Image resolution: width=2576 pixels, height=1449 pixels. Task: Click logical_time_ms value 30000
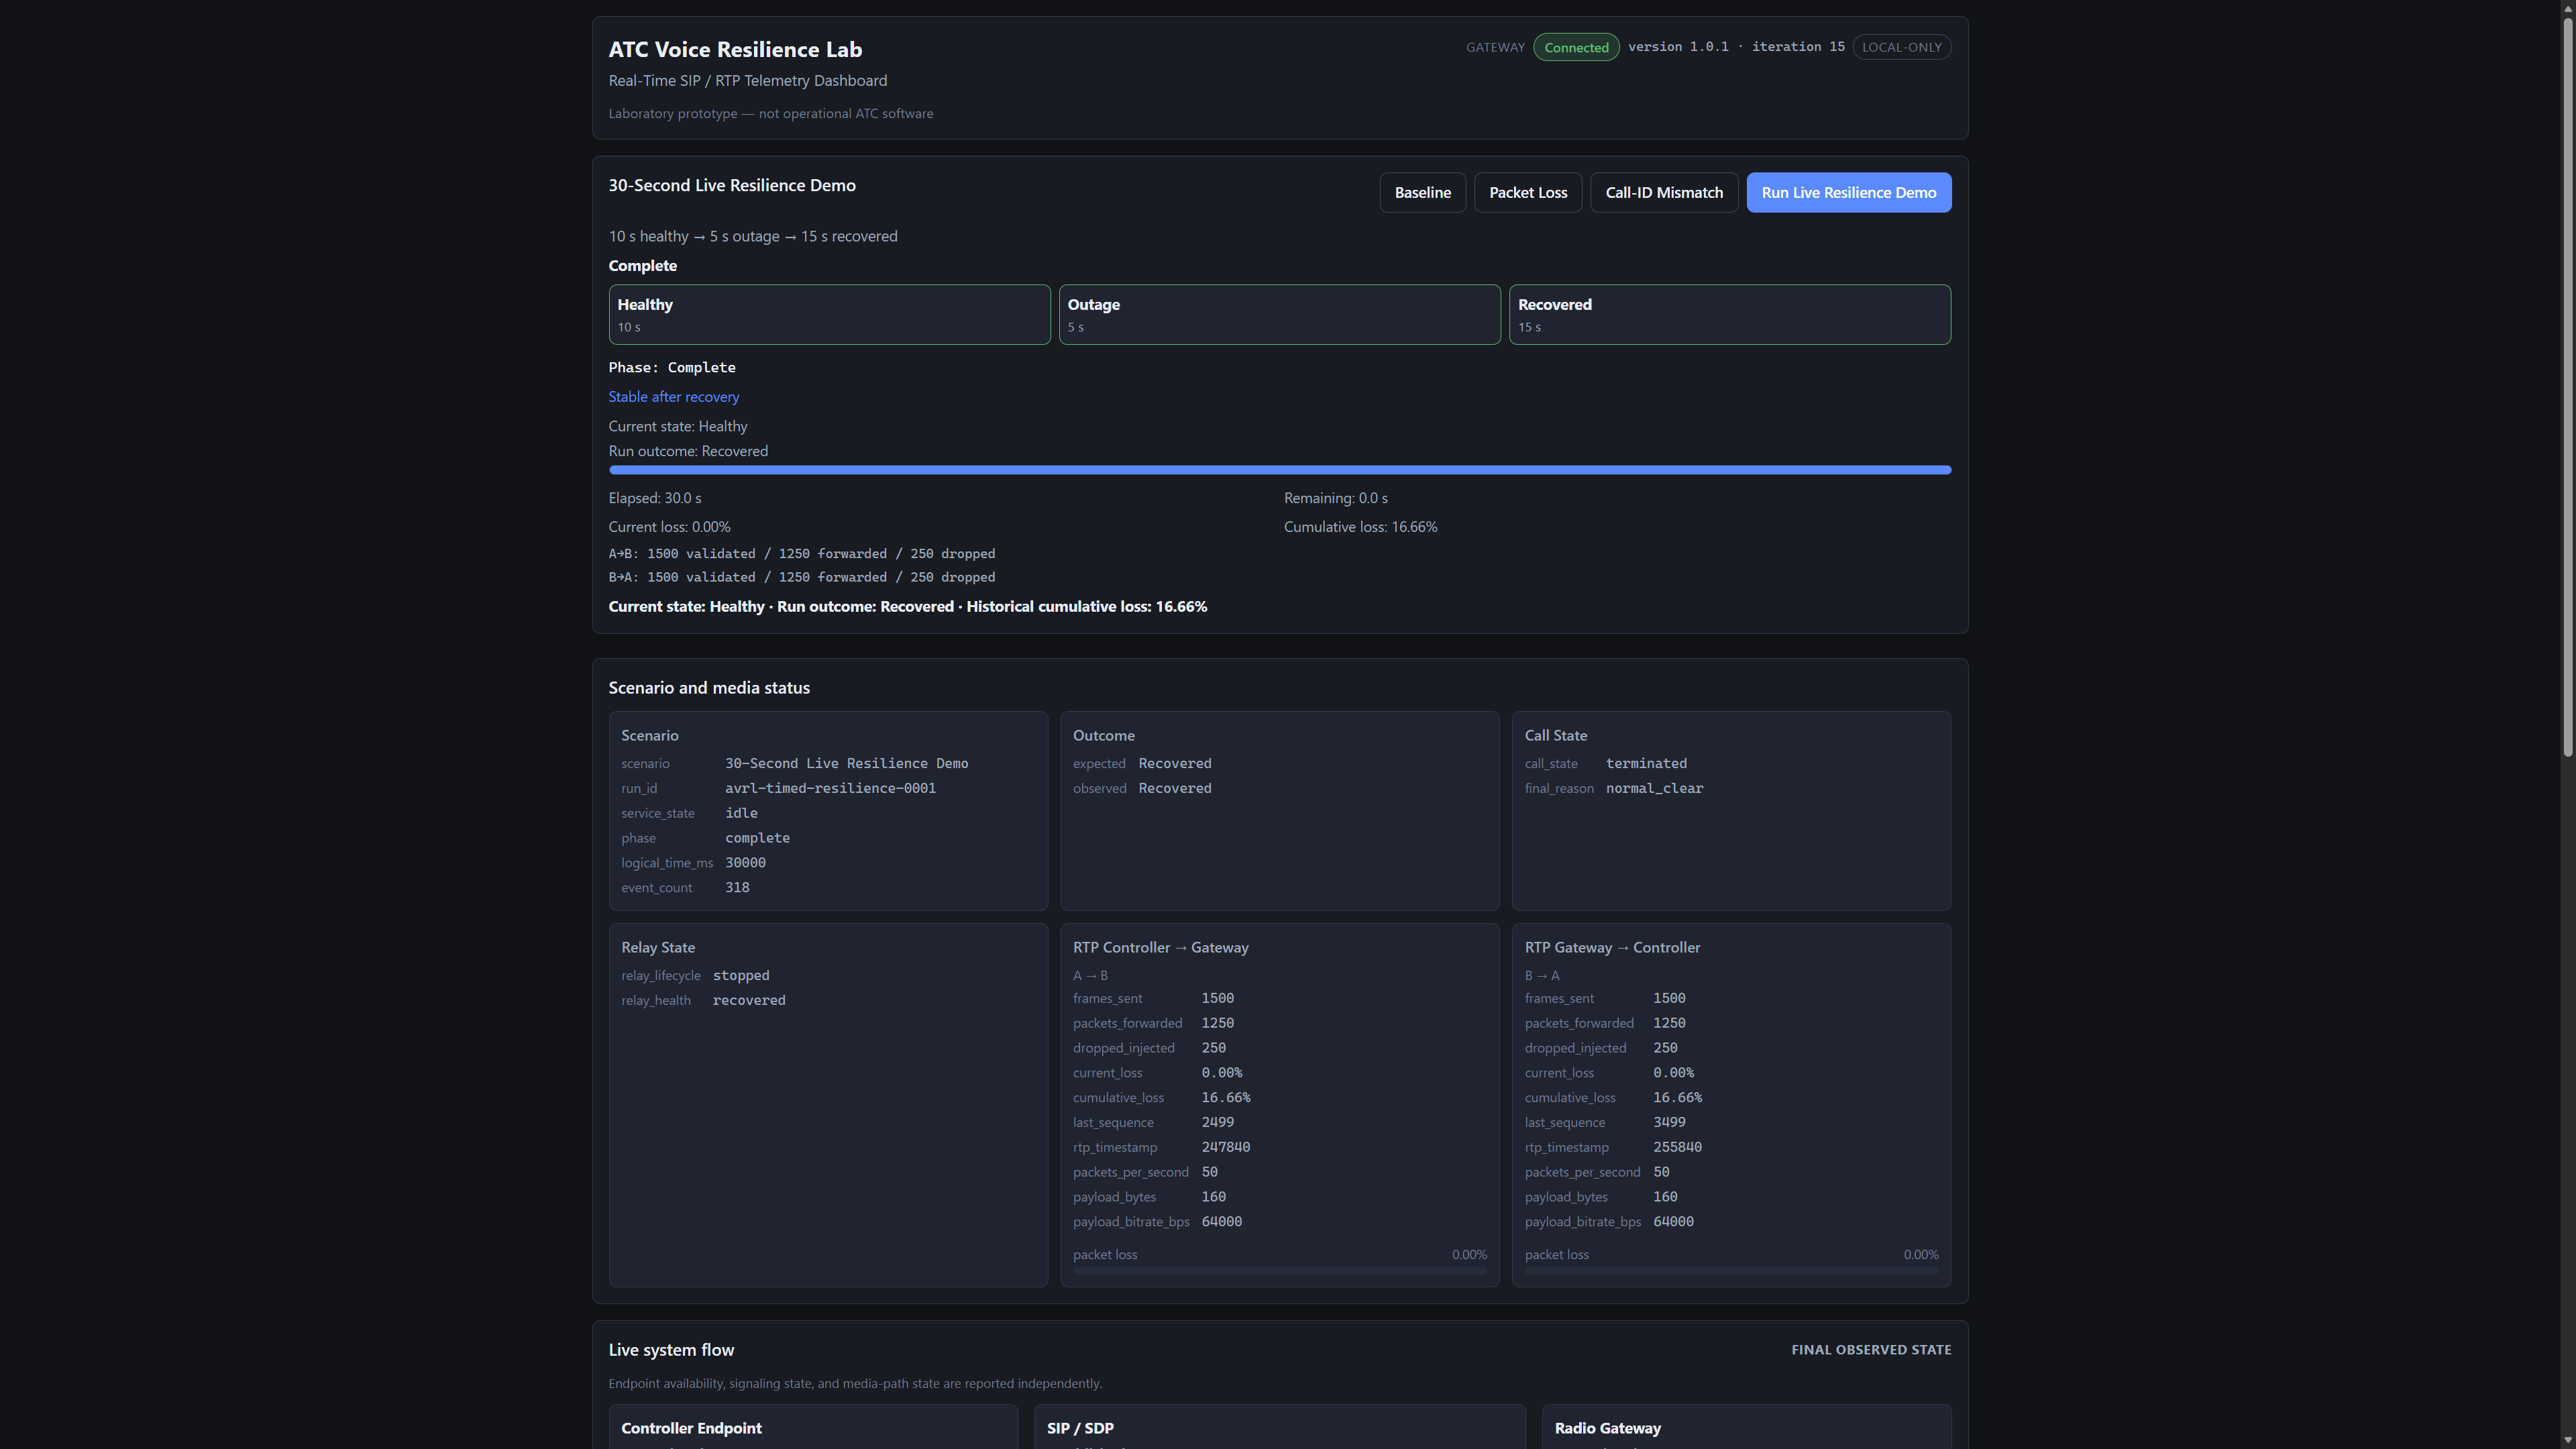[745, 863]
